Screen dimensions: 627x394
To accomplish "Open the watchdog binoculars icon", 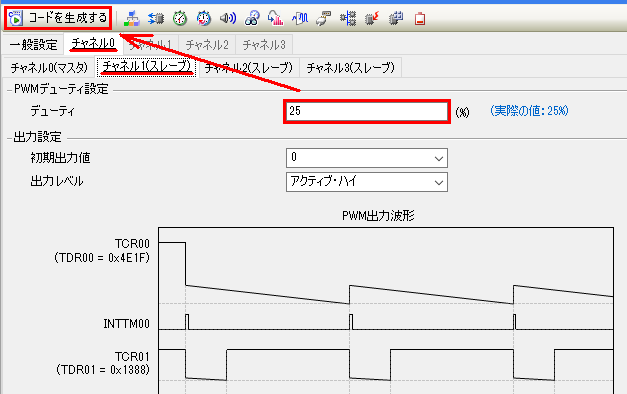I will [252, 18].
